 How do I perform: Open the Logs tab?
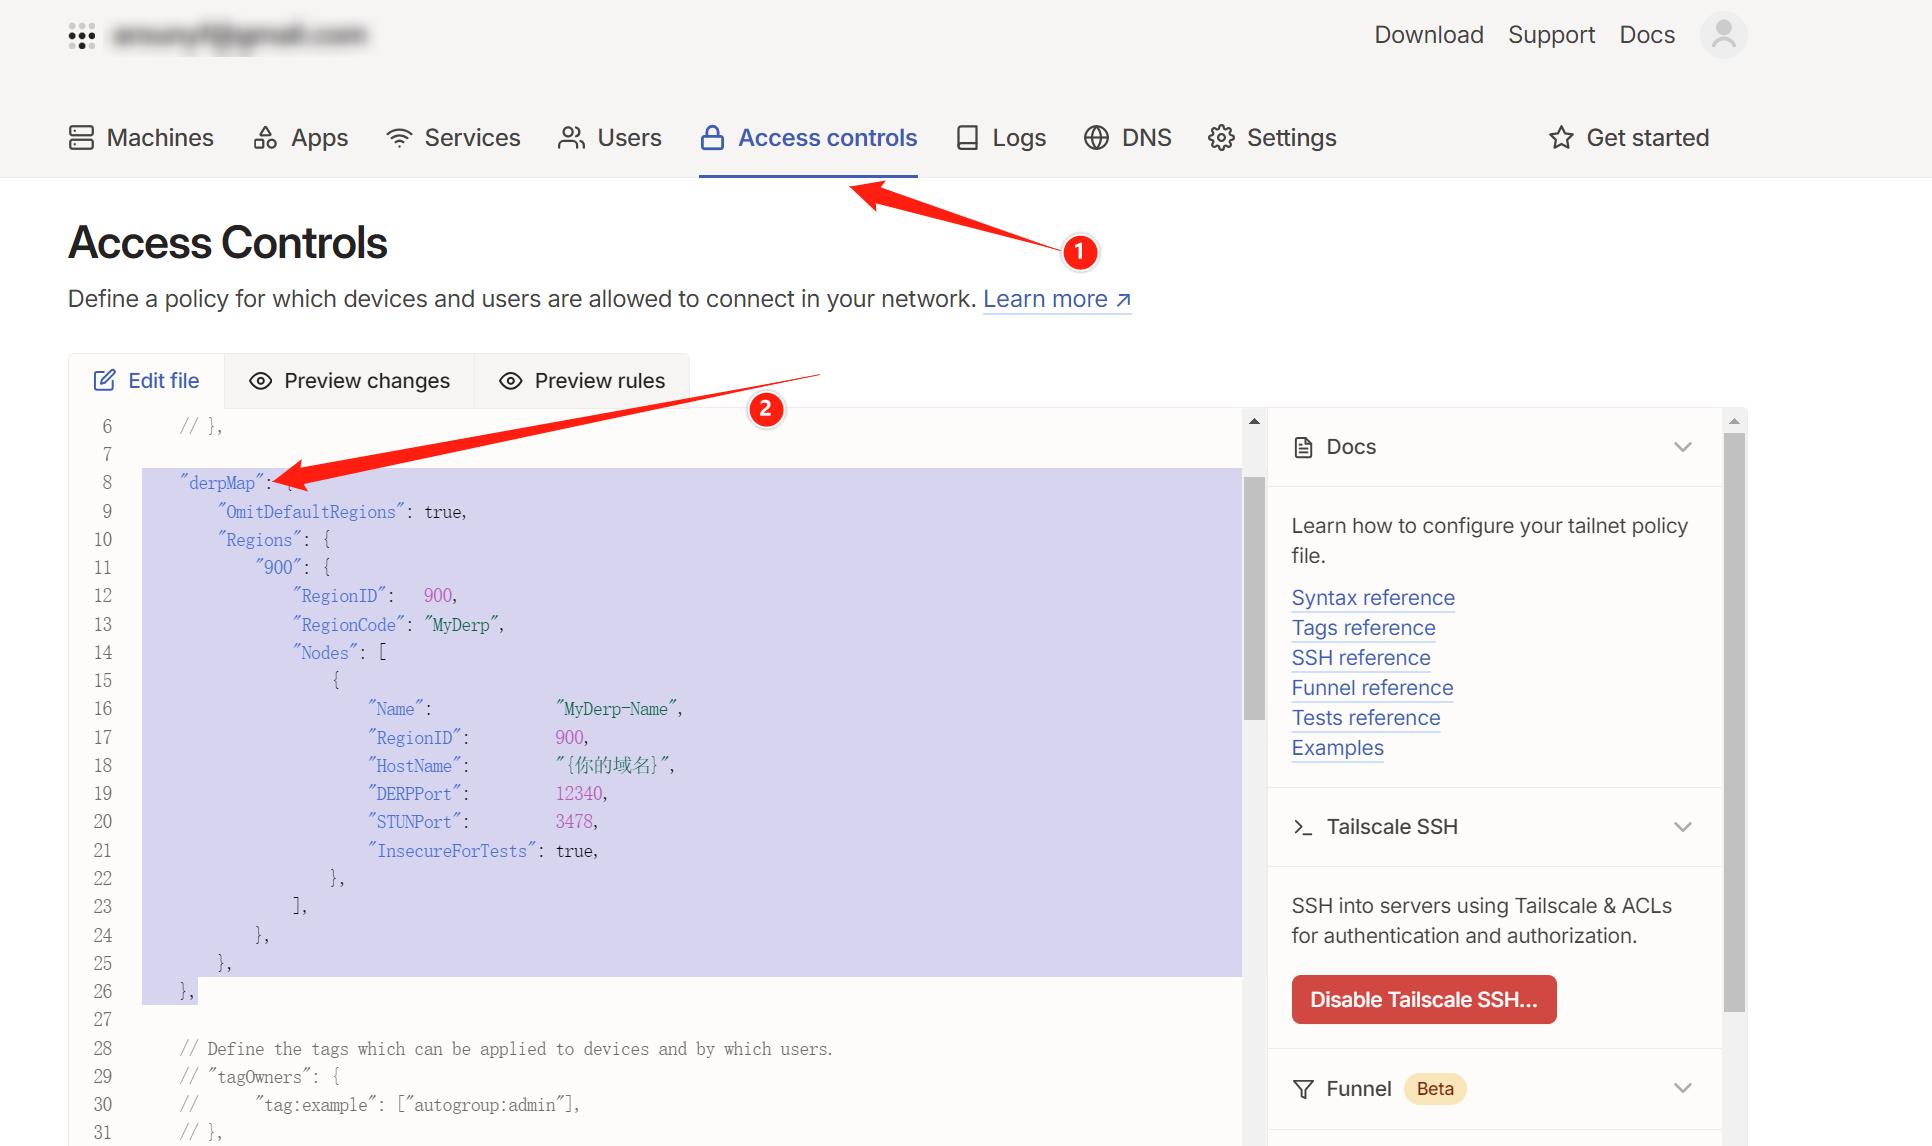coord(1001,138)
